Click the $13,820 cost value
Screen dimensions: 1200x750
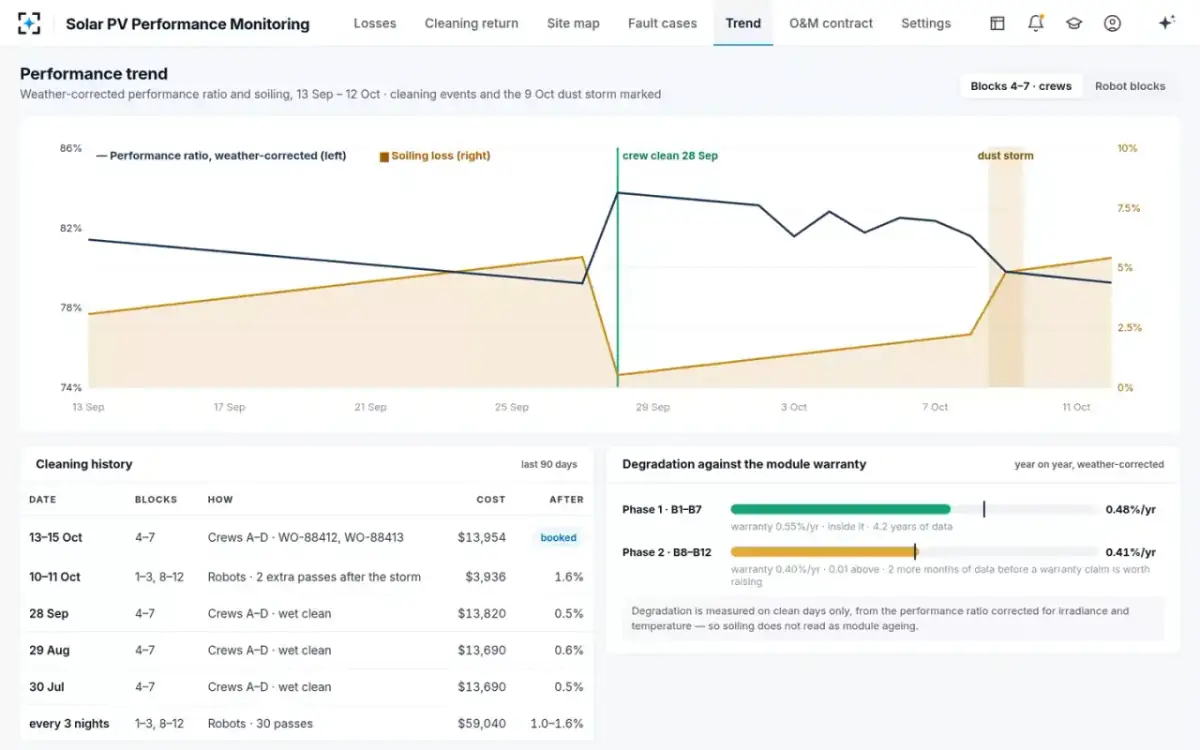click(x=482, y=614)
